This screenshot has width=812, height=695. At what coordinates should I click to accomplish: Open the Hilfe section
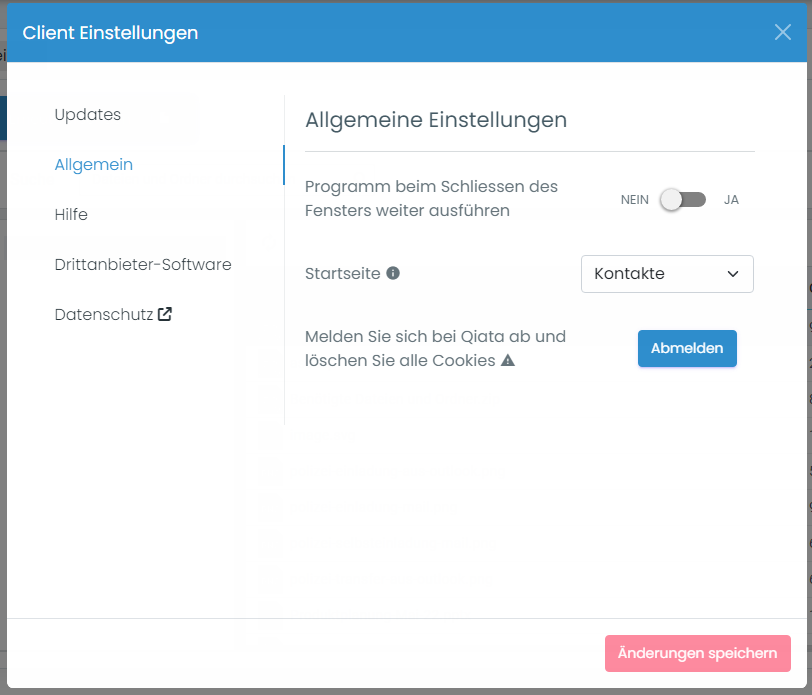point(70,214)
